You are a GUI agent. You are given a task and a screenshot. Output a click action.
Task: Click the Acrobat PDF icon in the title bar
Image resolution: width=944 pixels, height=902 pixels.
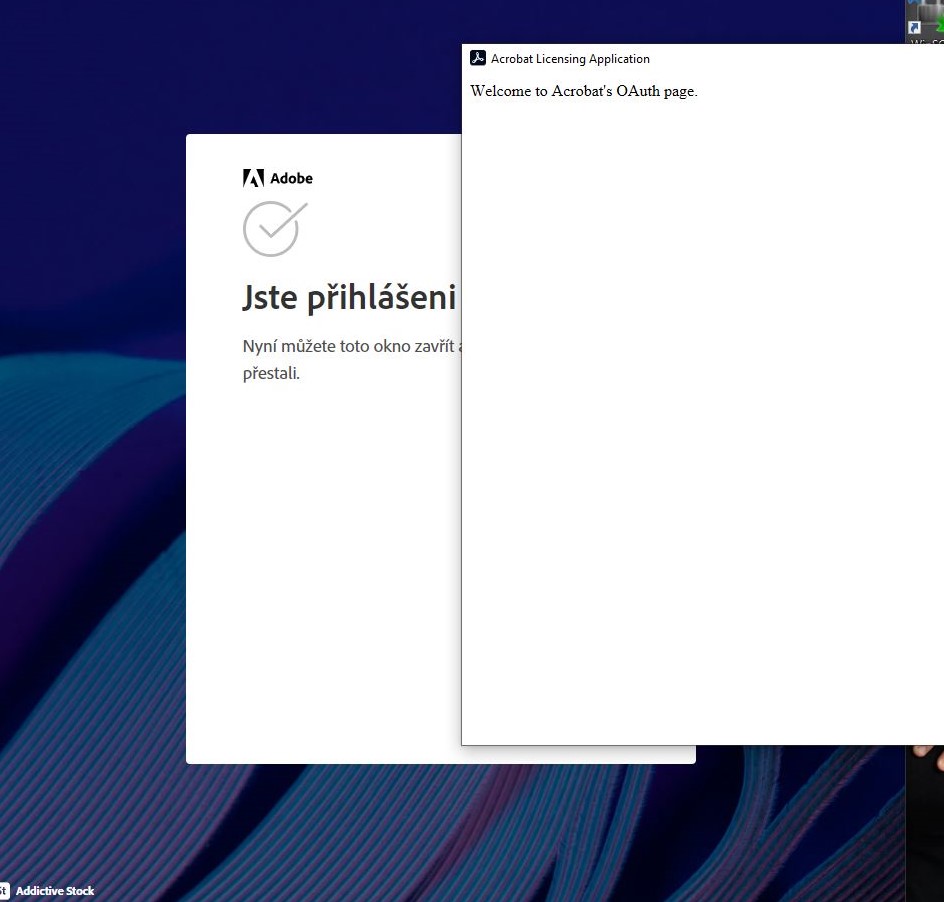[x=478, y=58]
